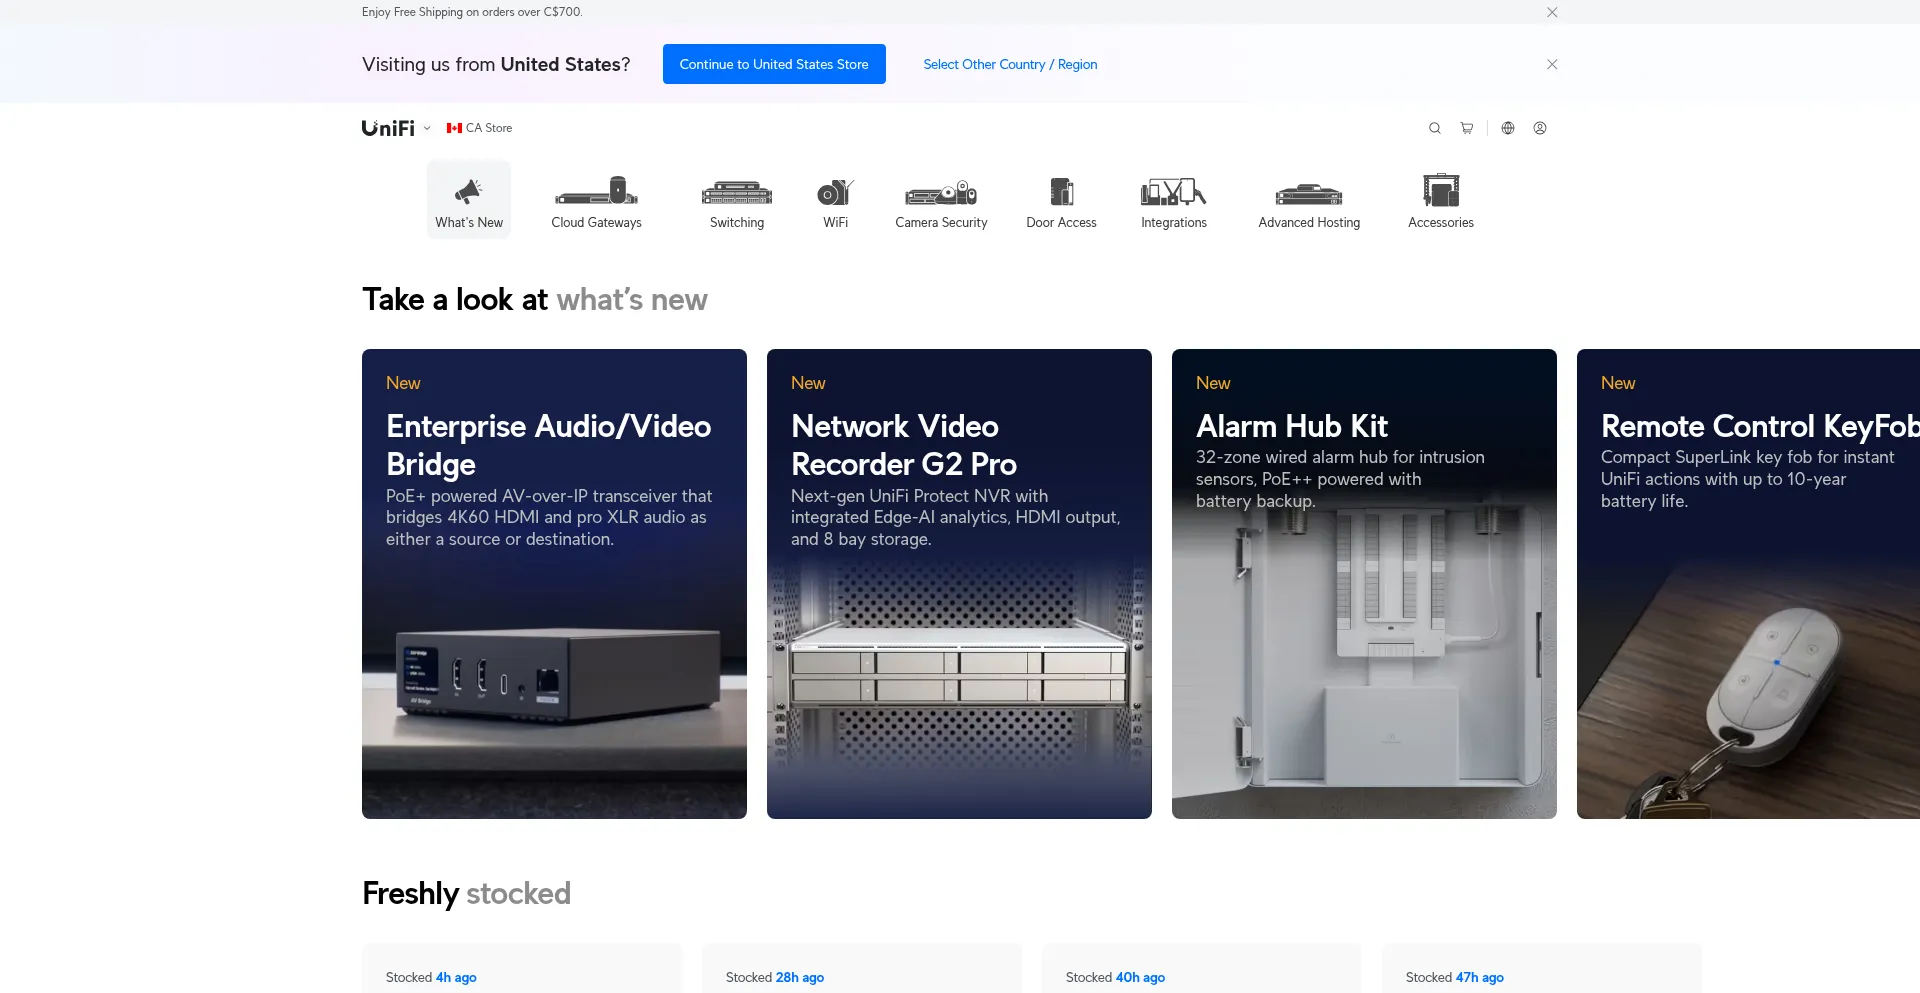Image resolution: width=1920 pixels, height=993 pixels.
Task: Click the Freshly stocked heading
Action: [x=466, y=893]
